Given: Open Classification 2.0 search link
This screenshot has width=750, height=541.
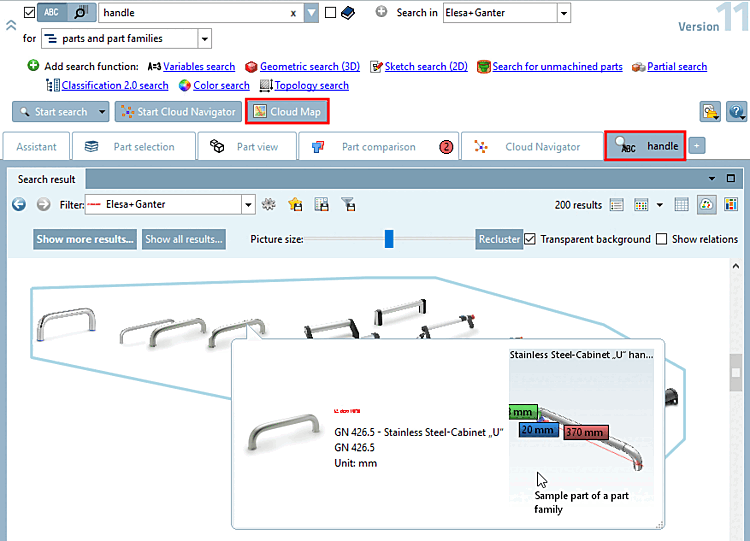Looking at the screenshot, I should point(115,85).
